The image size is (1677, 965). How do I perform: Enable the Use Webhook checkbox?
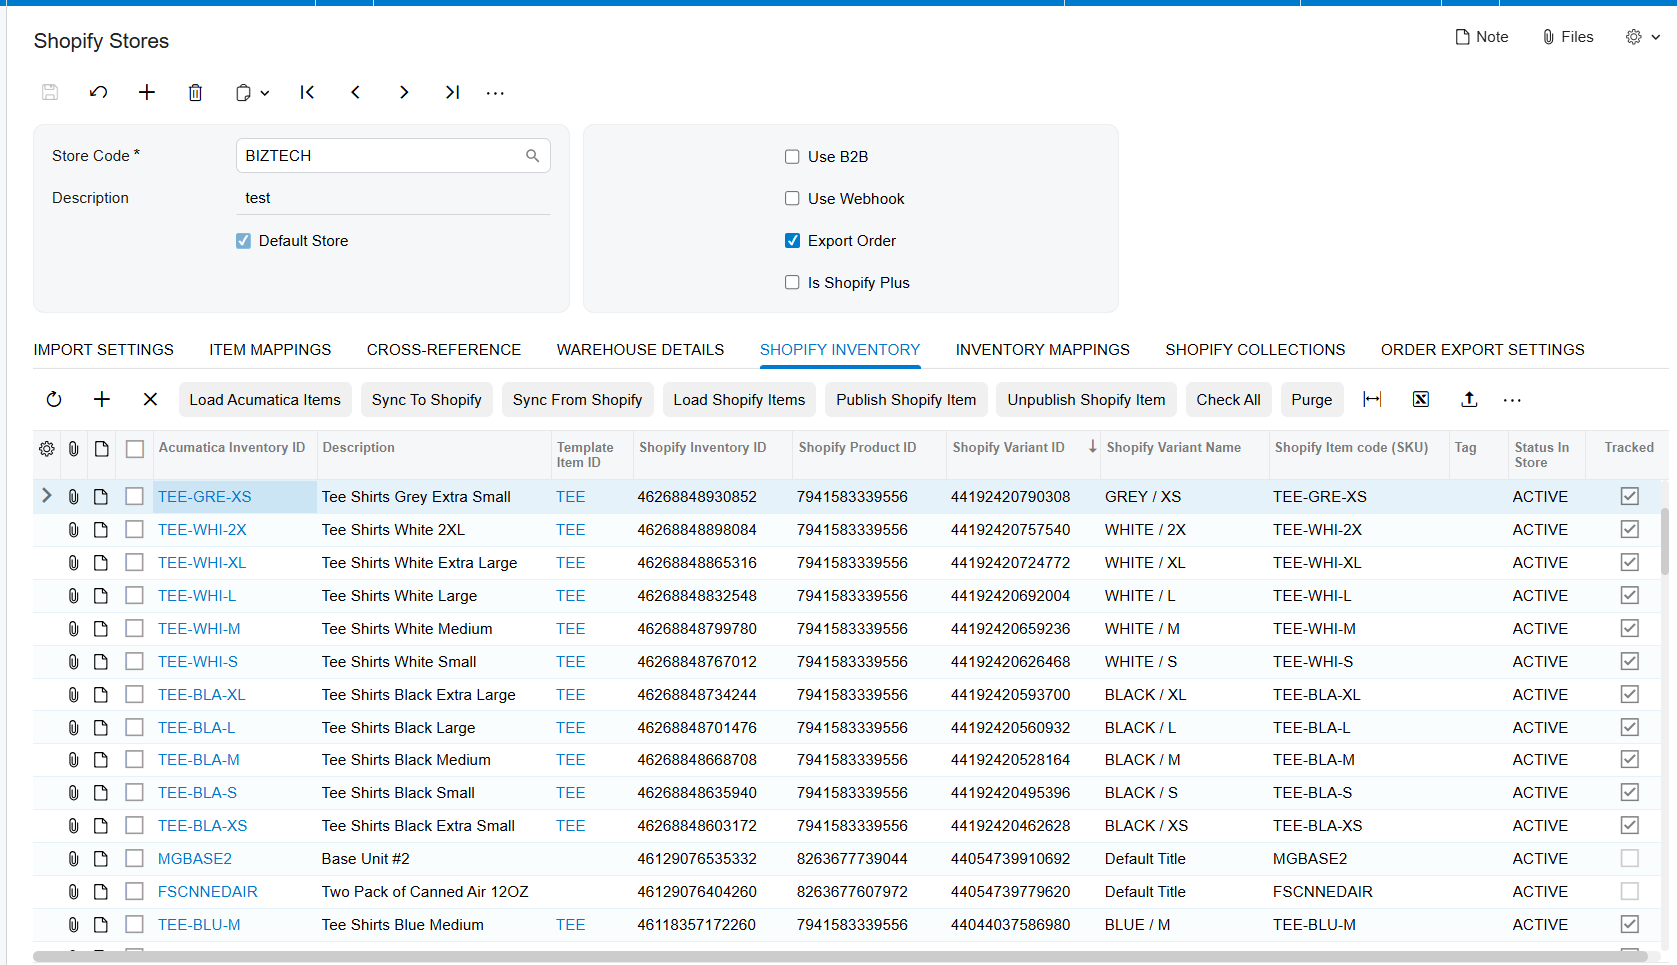792,199
